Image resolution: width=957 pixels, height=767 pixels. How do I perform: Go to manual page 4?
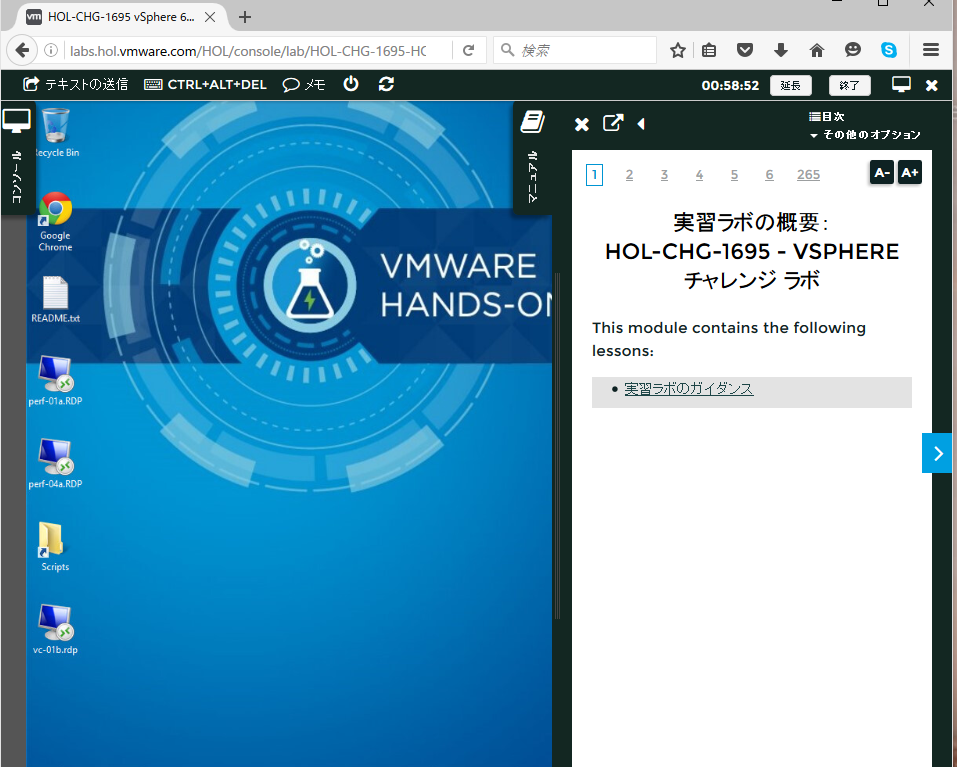[x=699, y=175]
